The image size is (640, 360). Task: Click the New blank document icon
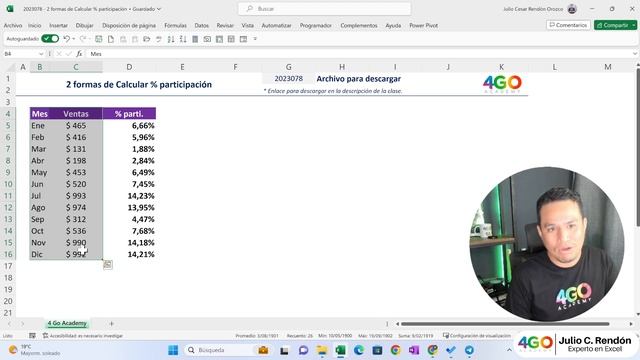[x=111, y=39]
